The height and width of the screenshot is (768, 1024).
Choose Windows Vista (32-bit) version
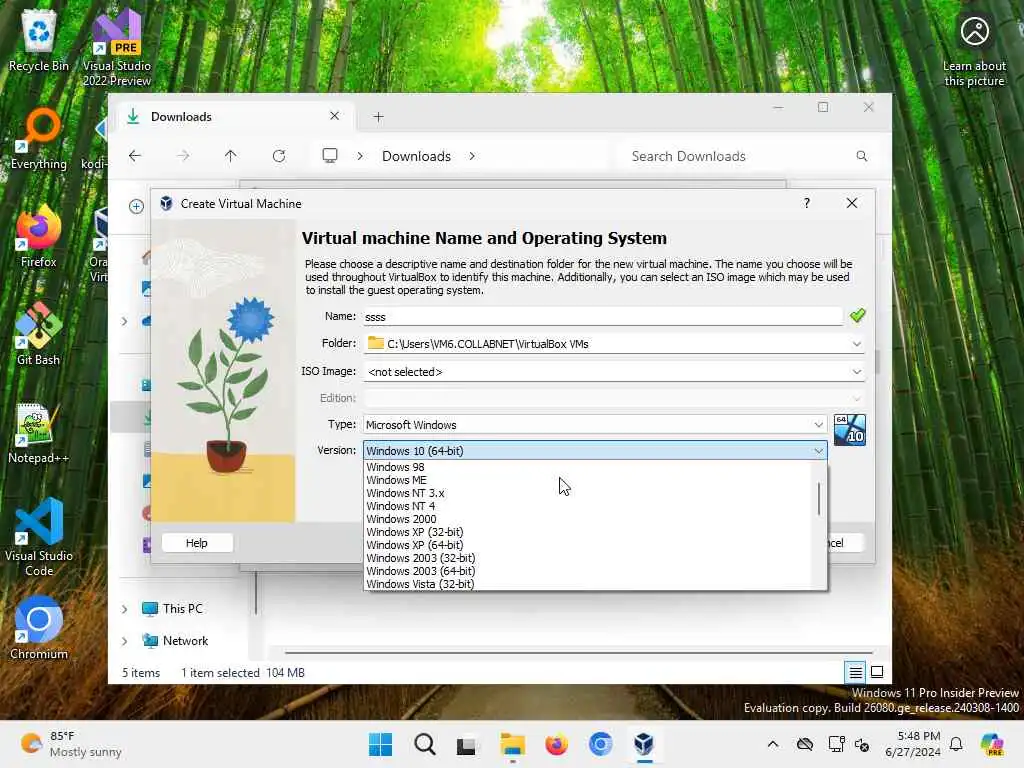click(x=588, y=584)
